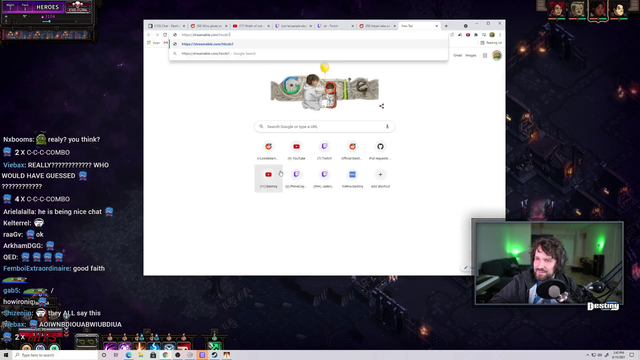Switch to the Reddit 'Mina gloats' tab

[x=208, y=26]
